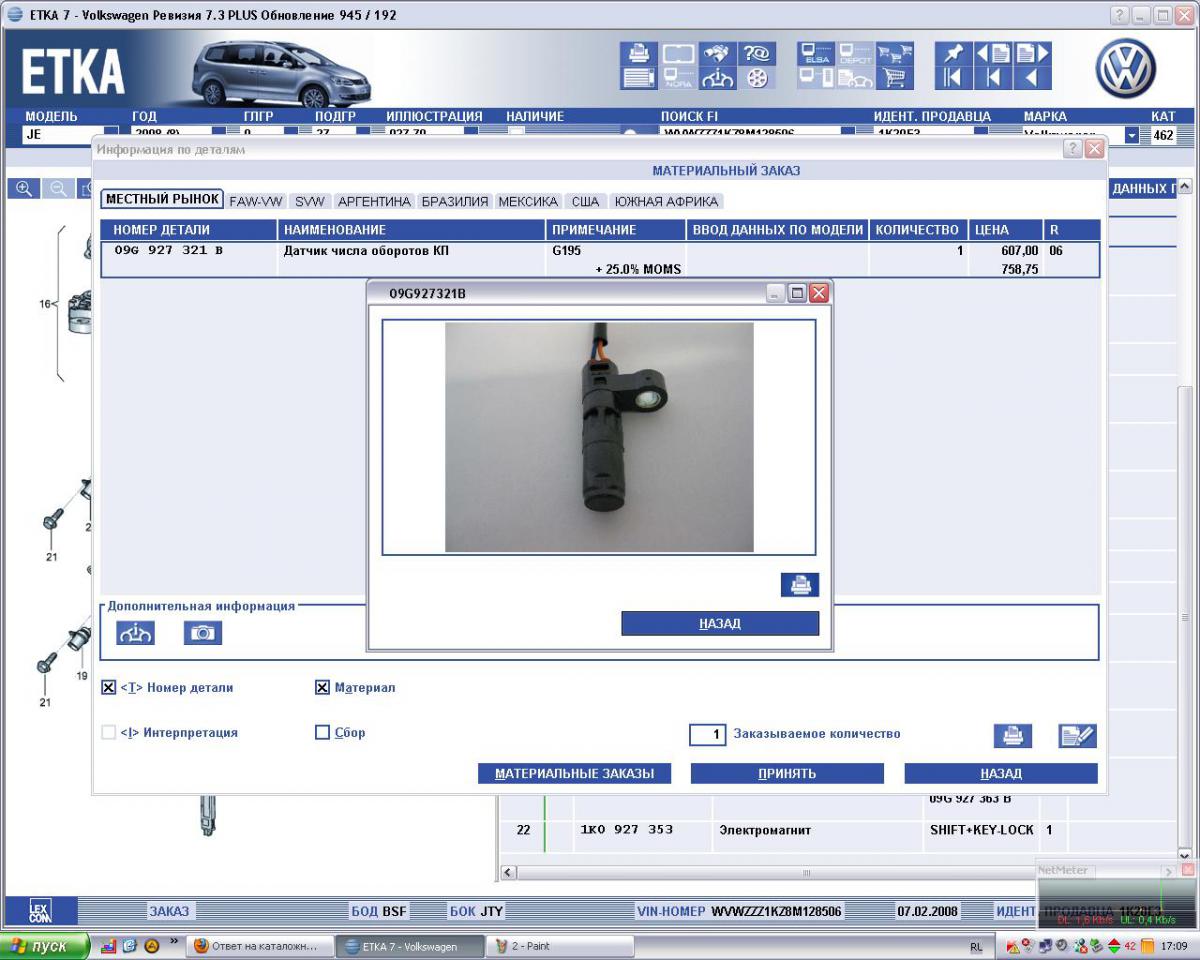Click the RL language indicator in the taskbar

(x=976, y=947)
